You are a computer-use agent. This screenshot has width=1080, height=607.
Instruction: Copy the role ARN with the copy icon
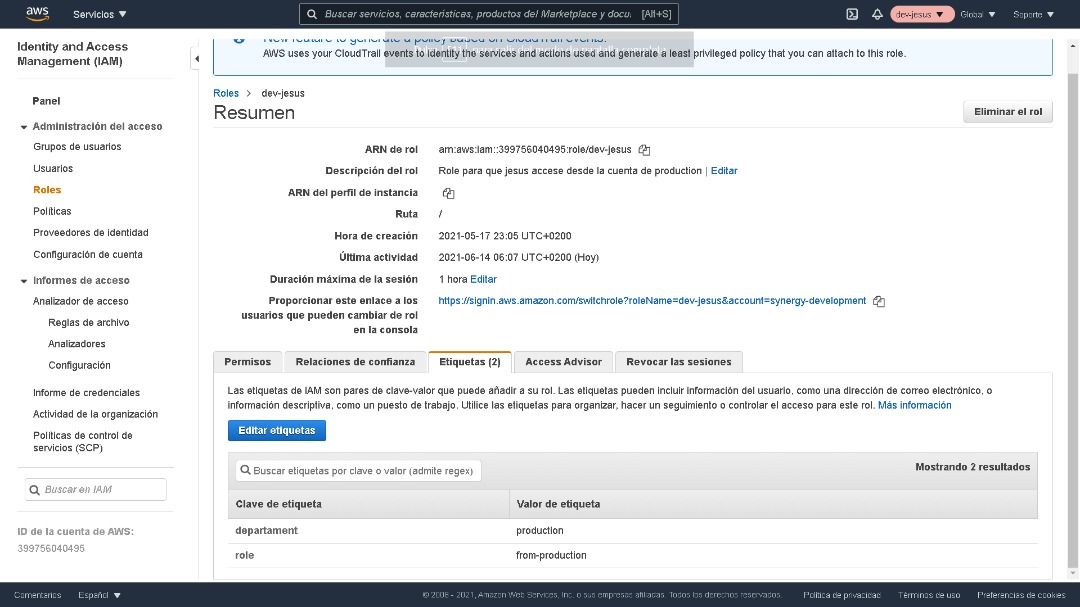click(x=644, y=150)
